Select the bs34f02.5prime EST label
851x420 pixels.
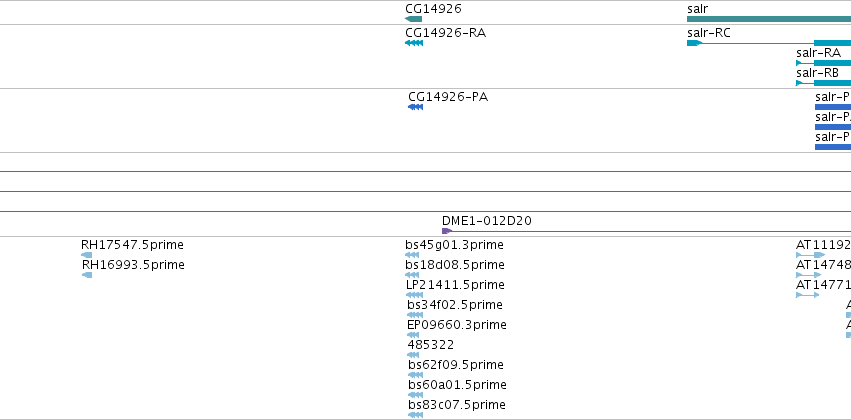pyautogui.click(x=455, y=305)
